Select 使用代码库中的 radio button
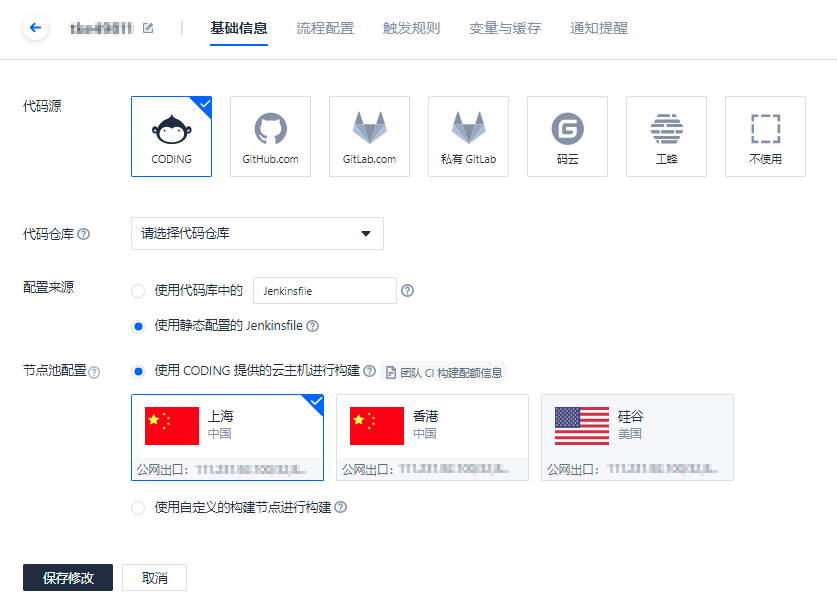Screen dimensions: 837x607 (138, 291)
